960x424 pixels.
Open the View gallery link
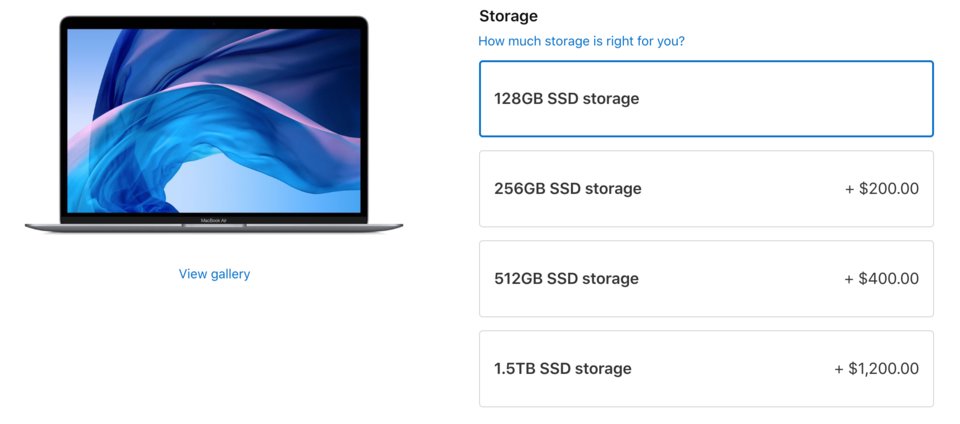[214, 274]
